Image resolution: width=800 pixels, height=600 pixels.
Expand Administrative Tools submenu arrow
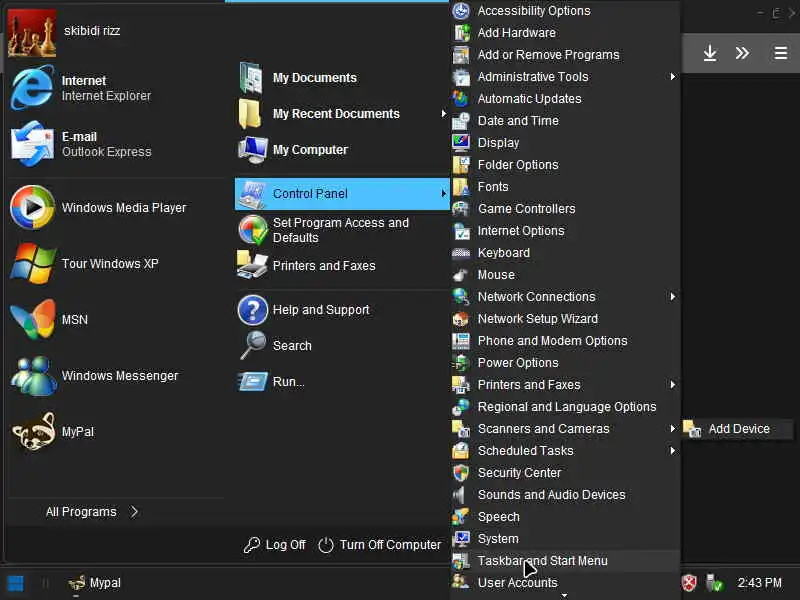coord(673,77)
